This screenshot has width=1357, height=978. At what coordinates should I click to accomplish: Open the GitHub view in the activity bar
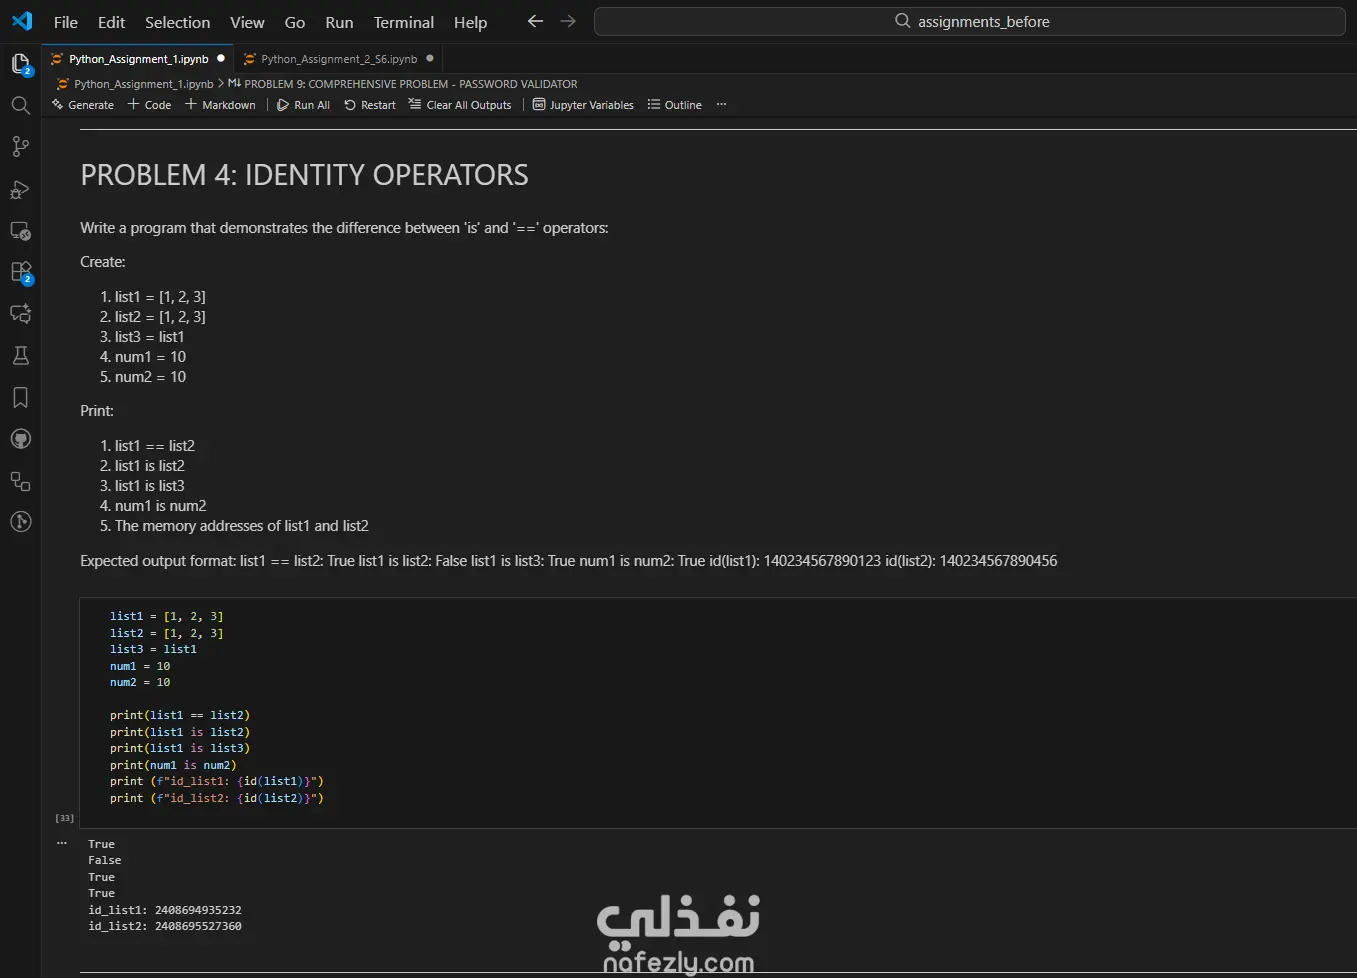[20, 439]
